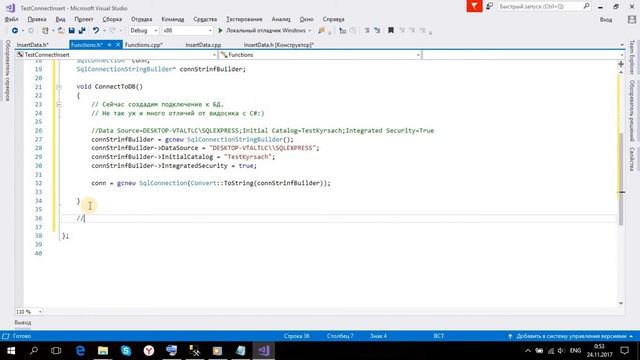Image resolution: width=640 pixels, height=360 pixels.
Task: Click Добавить в систему управления версиями
Action: pos(571,336)
